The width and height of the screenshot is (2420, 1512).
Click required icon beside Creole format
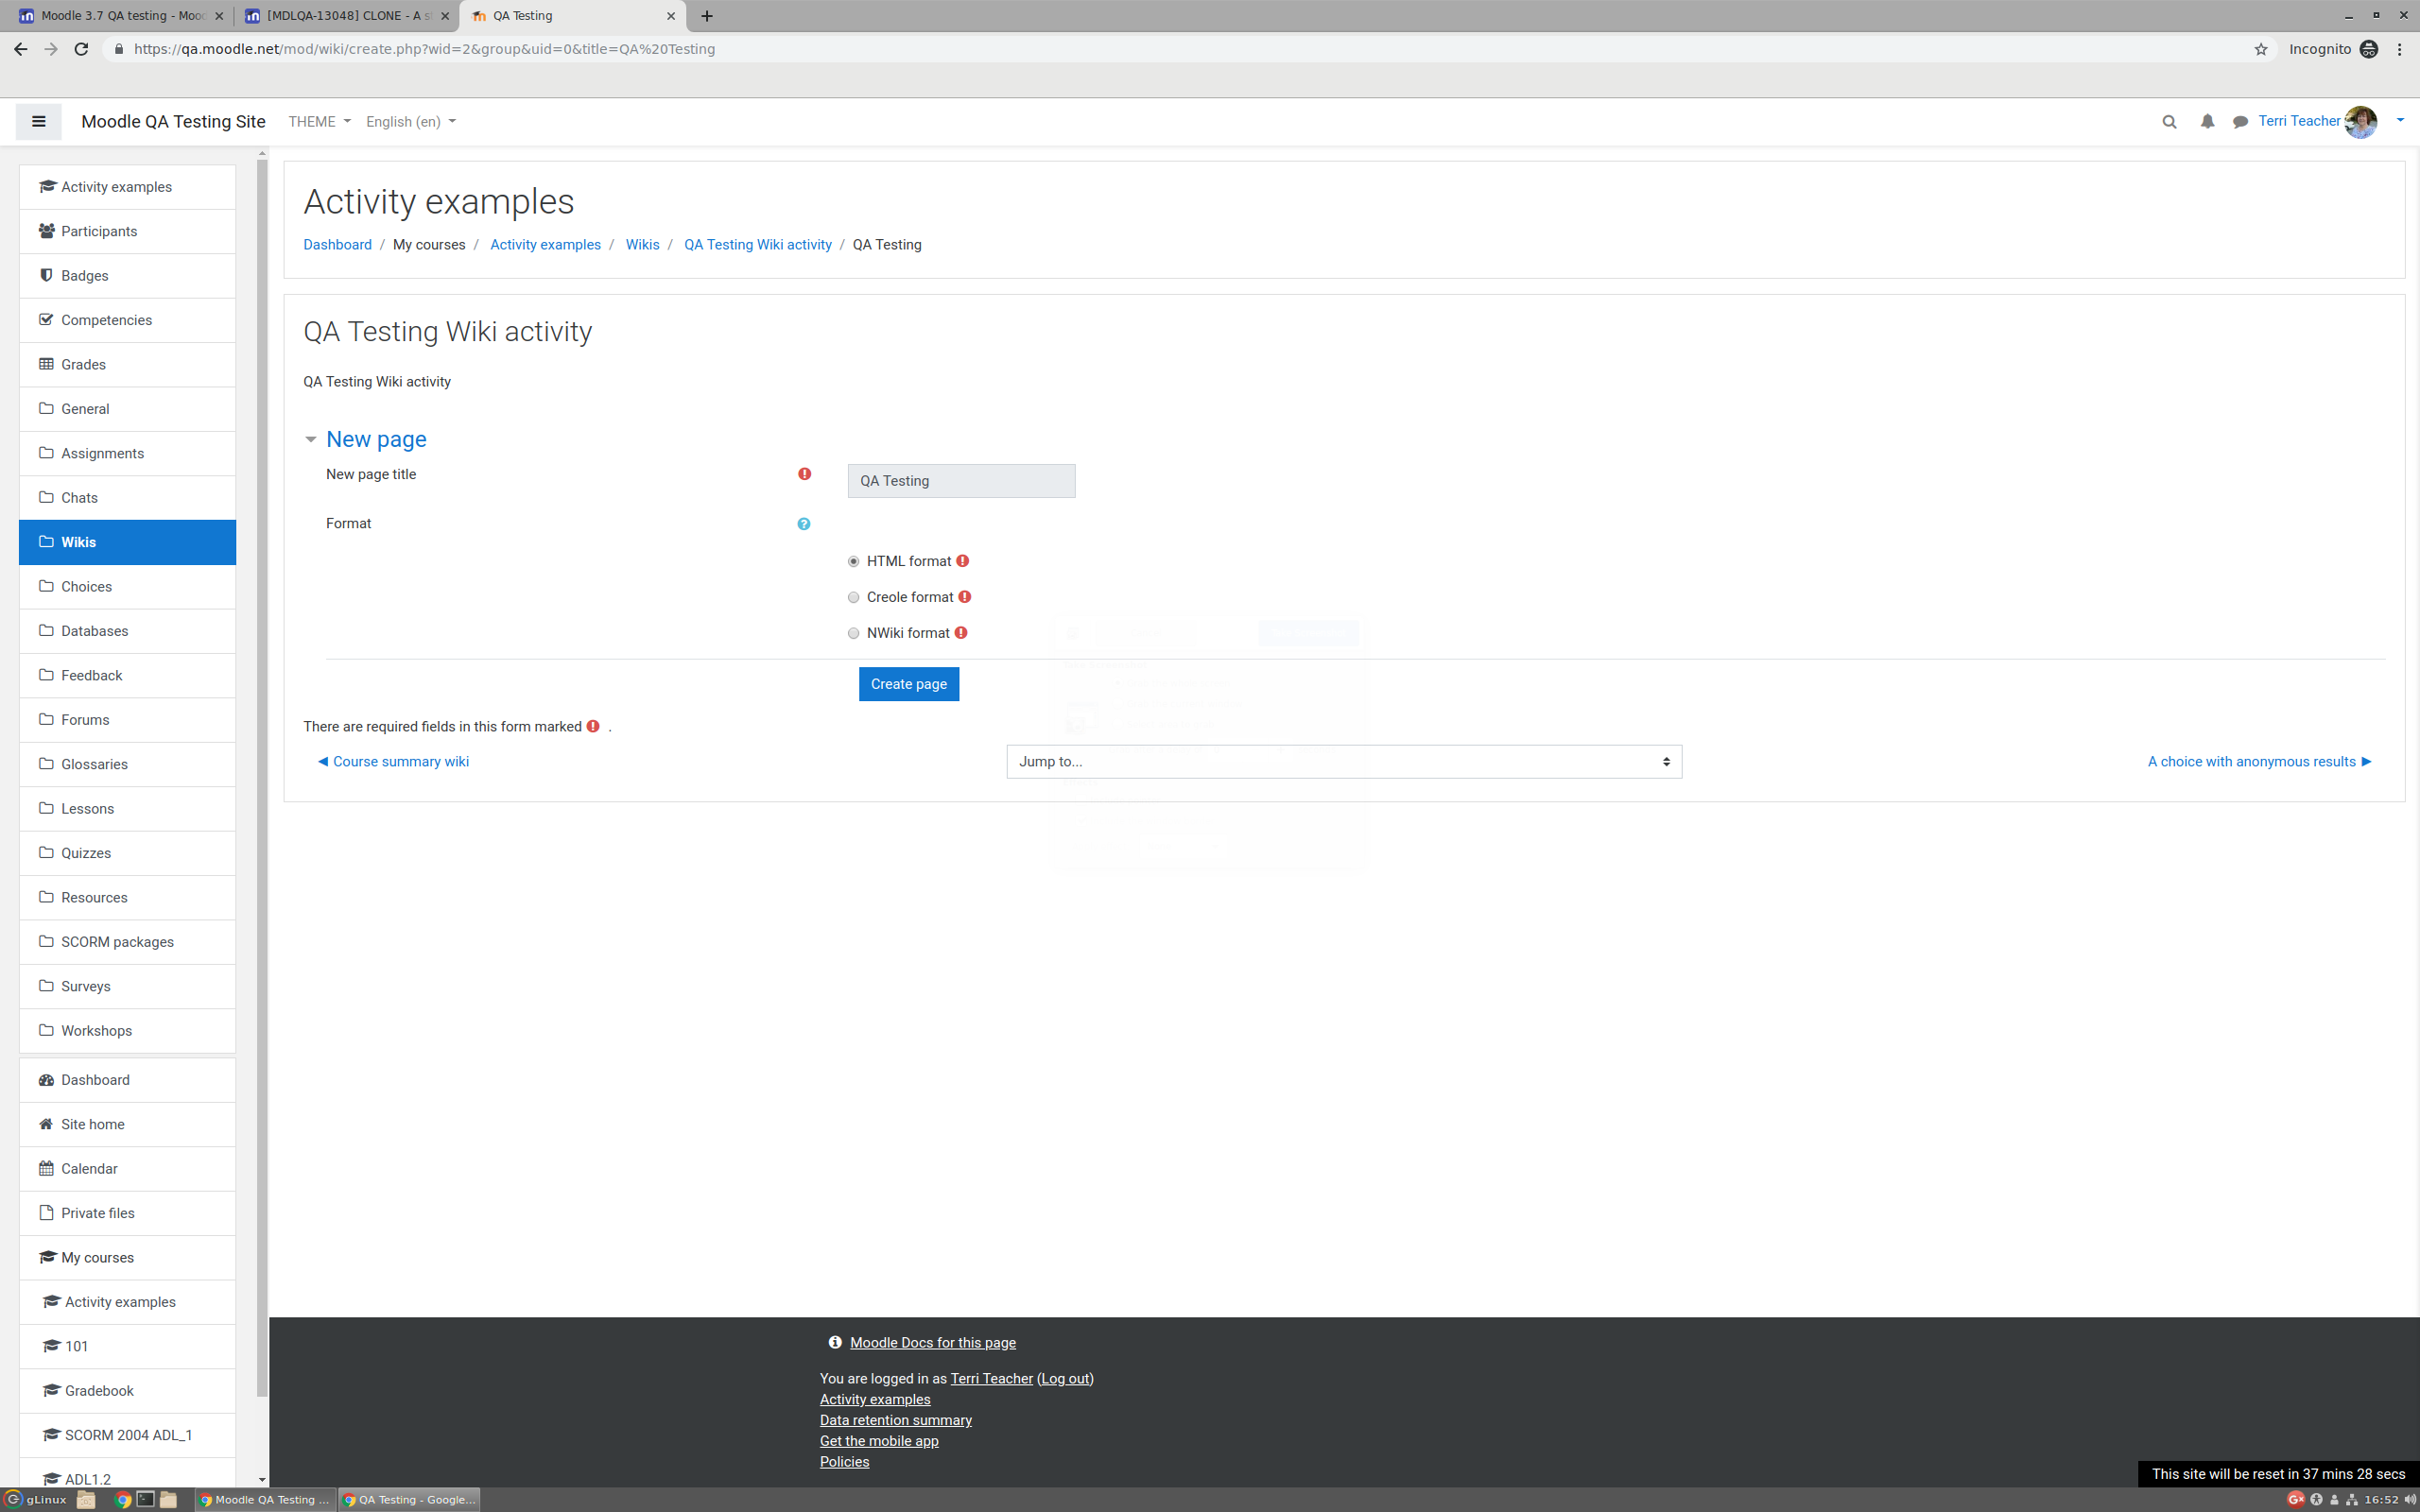[964, 597]
